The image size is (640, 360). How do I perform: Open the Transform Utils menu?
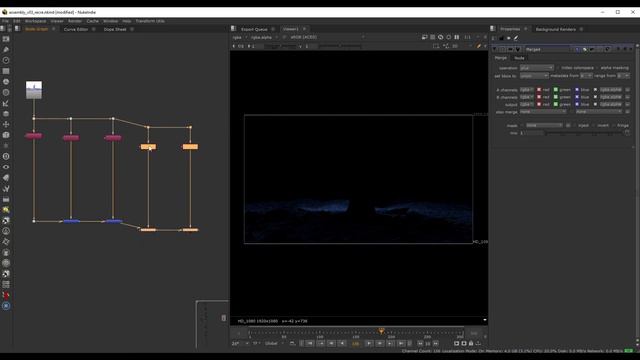point(150,21)
